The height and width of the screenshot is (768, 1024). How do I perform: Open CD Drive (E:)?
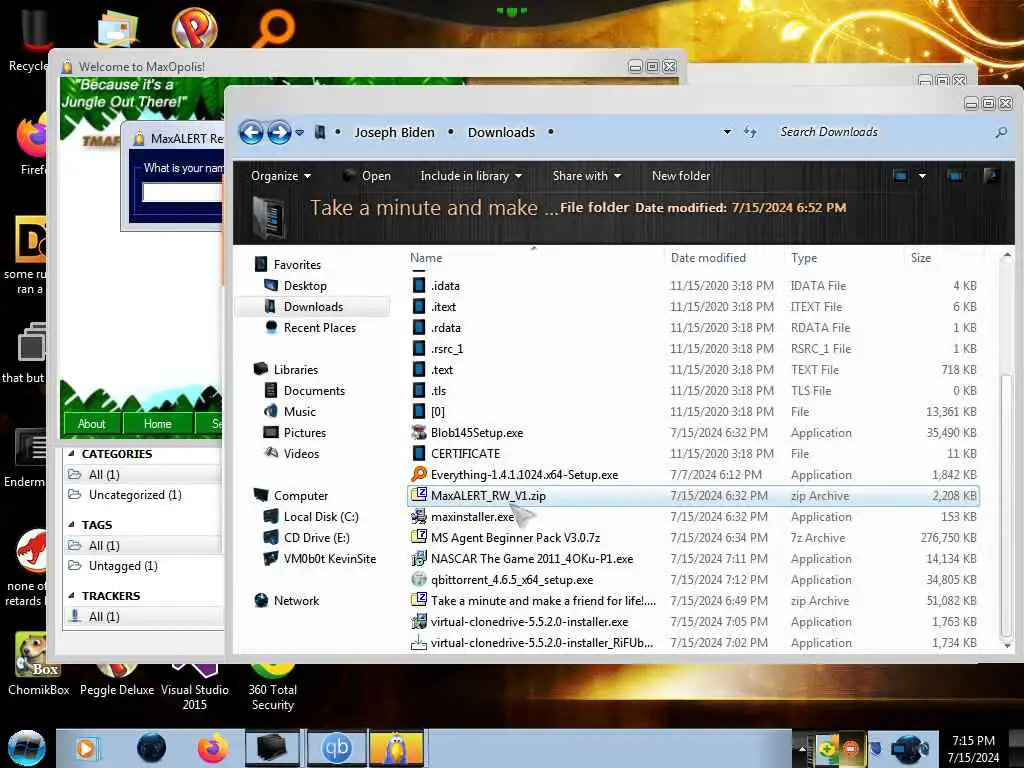[316, 537]
